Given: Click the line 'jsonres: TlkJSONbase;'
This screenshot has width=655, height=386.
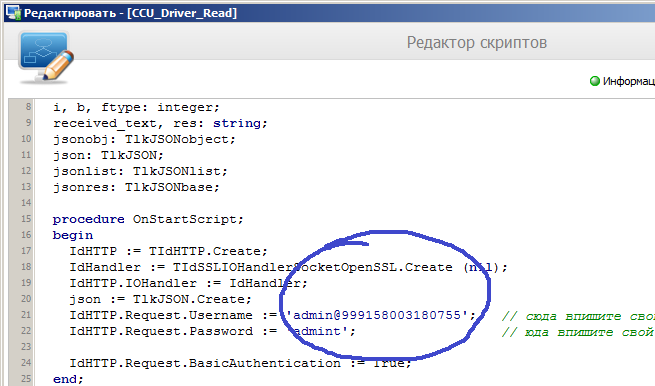Looking at the screenshot, I should (x=136, y=187).
